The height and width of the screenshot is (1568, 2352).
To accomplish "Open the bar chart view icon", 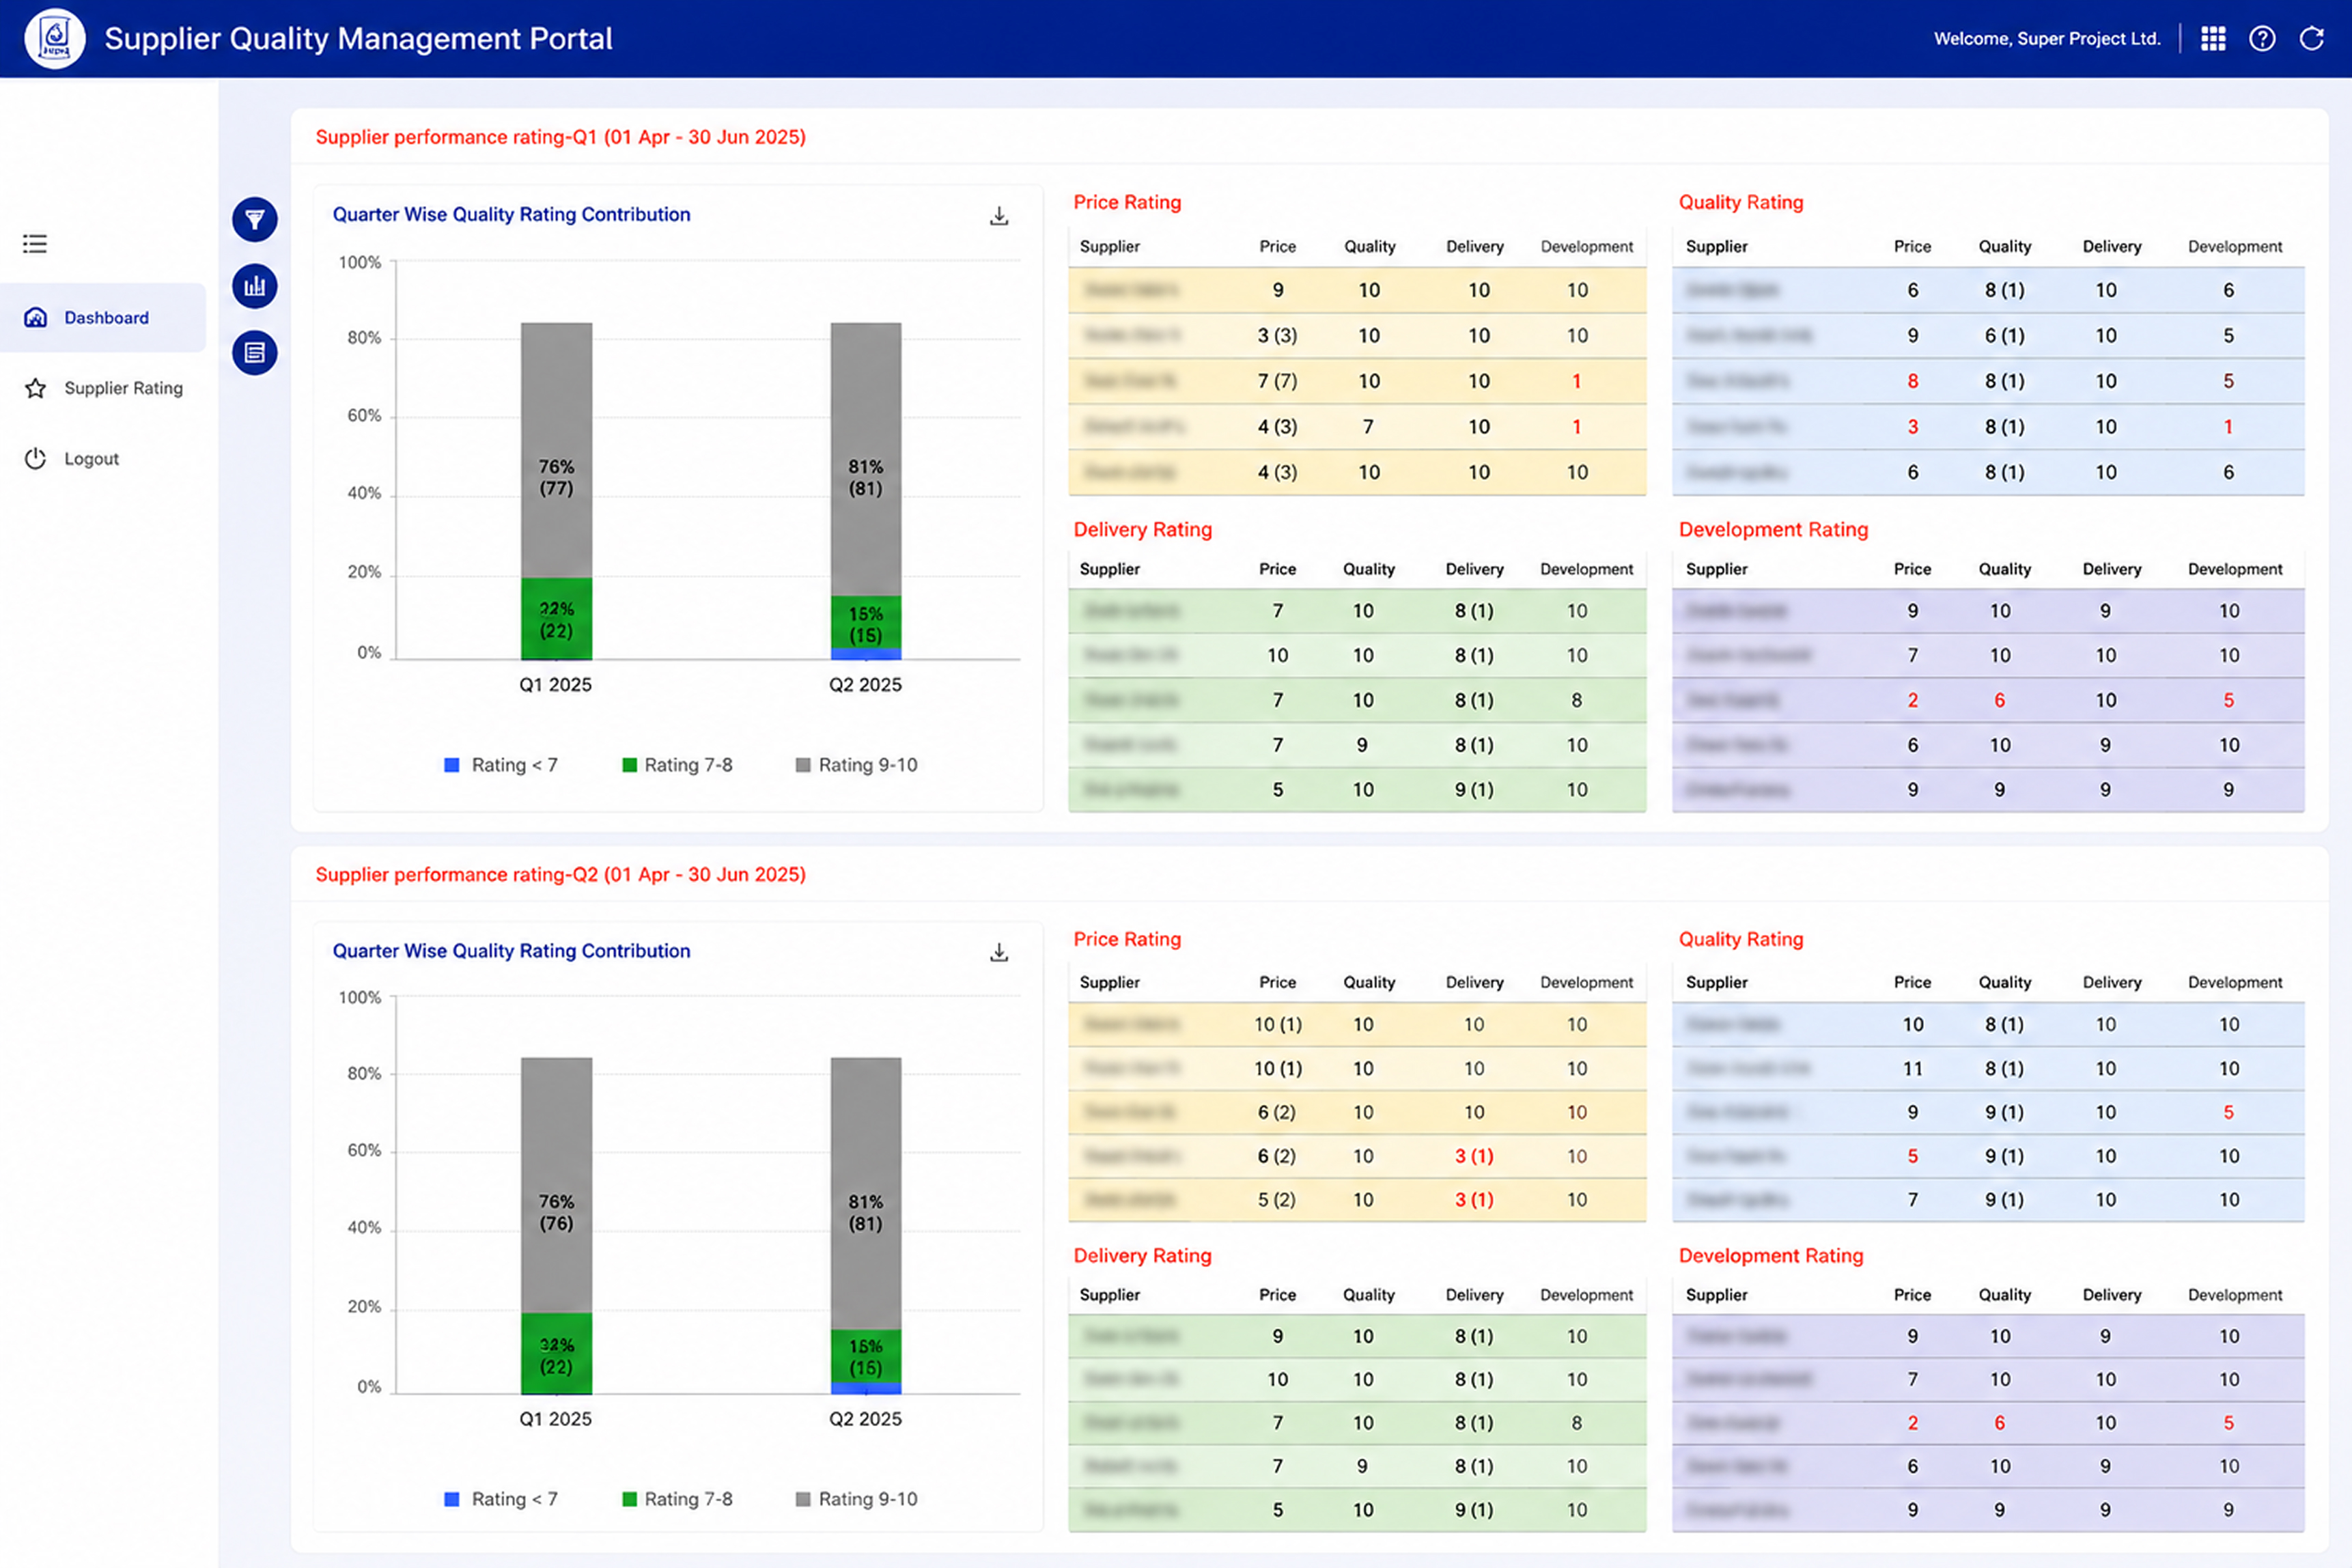I will [255, 286].
